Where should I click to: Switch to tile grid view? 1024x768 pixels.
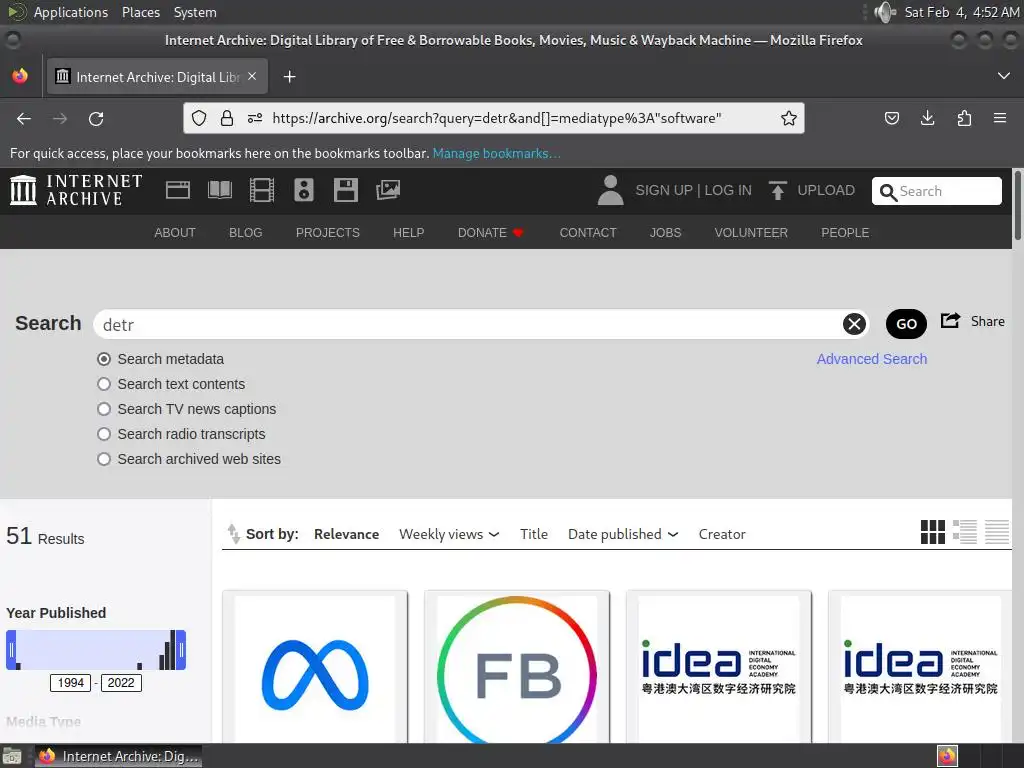(933, 532)
